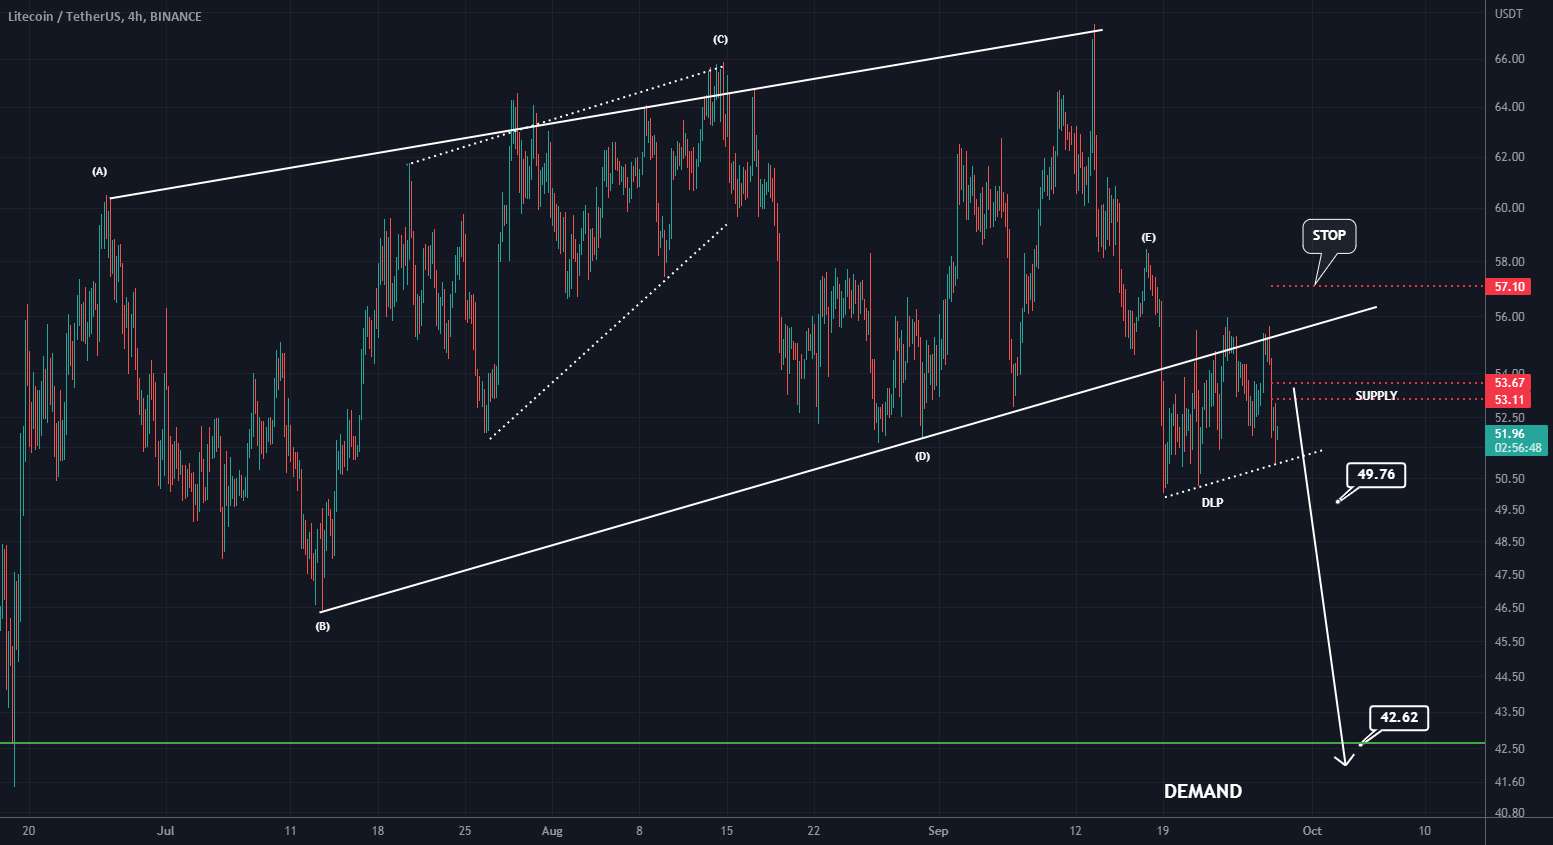The width and height of the screenshot is (1553, 845).
Task: Click the 02:56:48 candle countdown
Action: point(1518,448)
